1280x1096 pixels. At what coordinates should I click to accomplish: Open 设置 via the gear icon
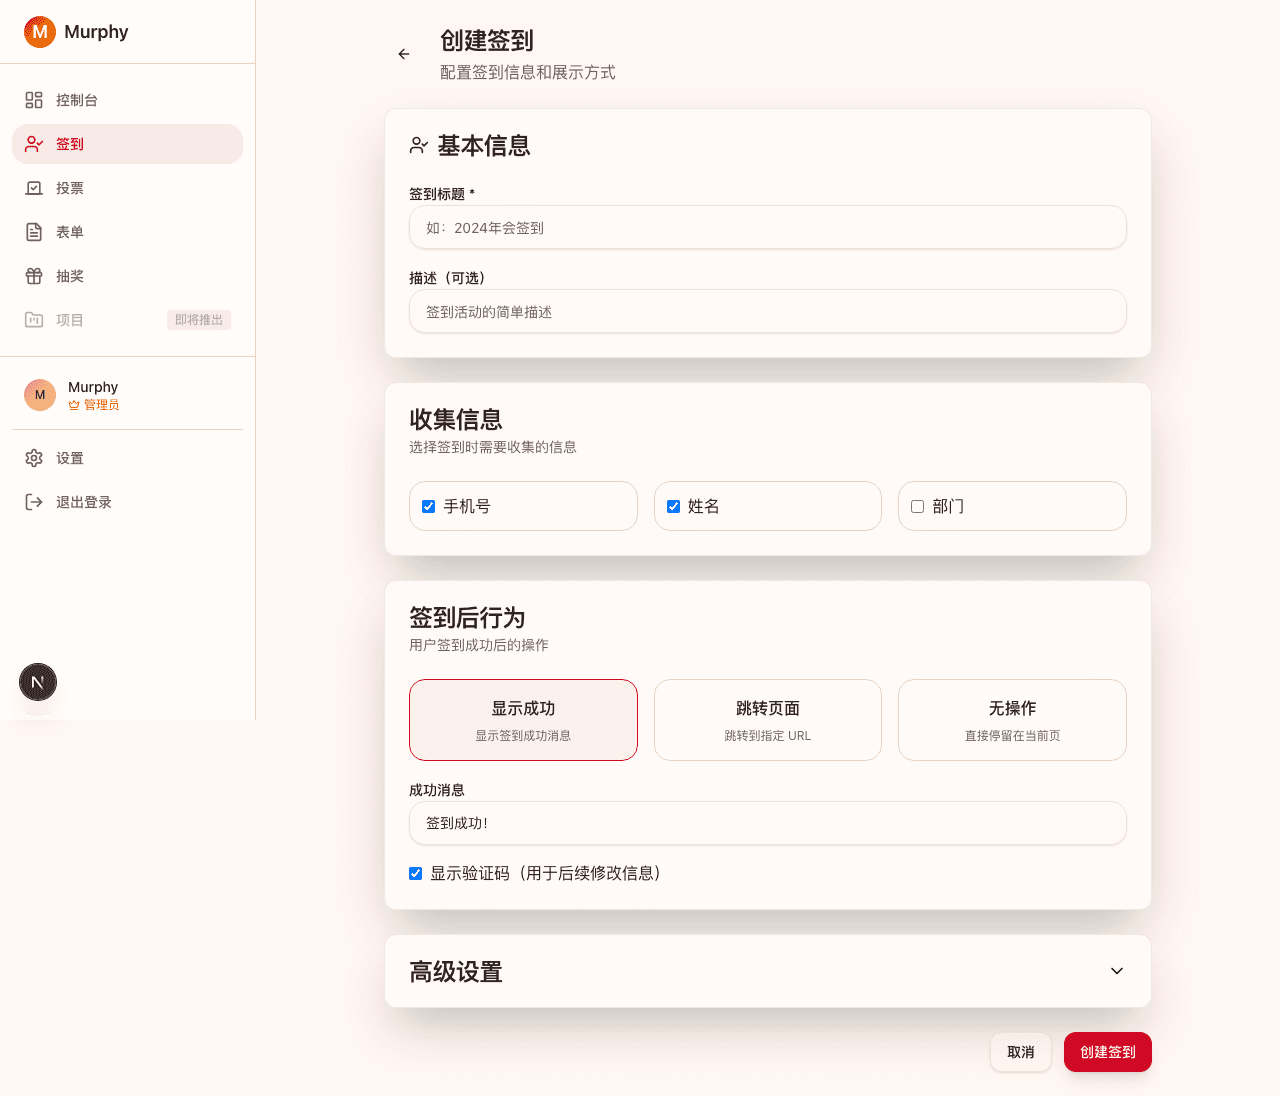[34, 458]
